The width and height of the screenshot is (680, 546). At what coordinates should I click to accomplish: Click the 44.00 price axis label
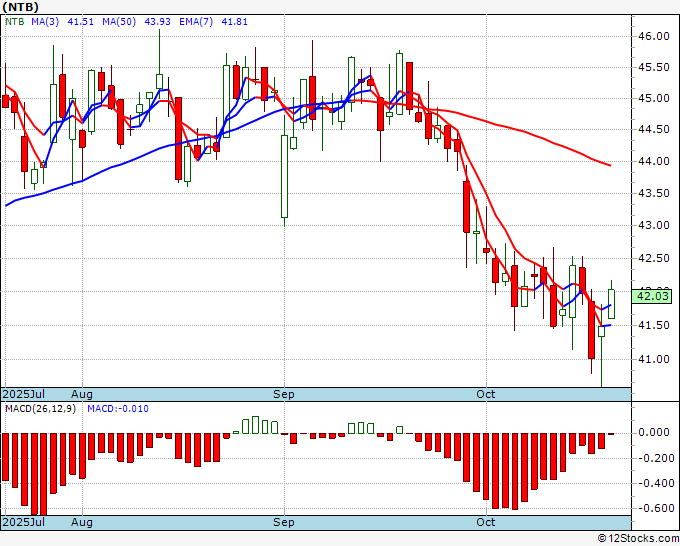(x=654, y=161)
